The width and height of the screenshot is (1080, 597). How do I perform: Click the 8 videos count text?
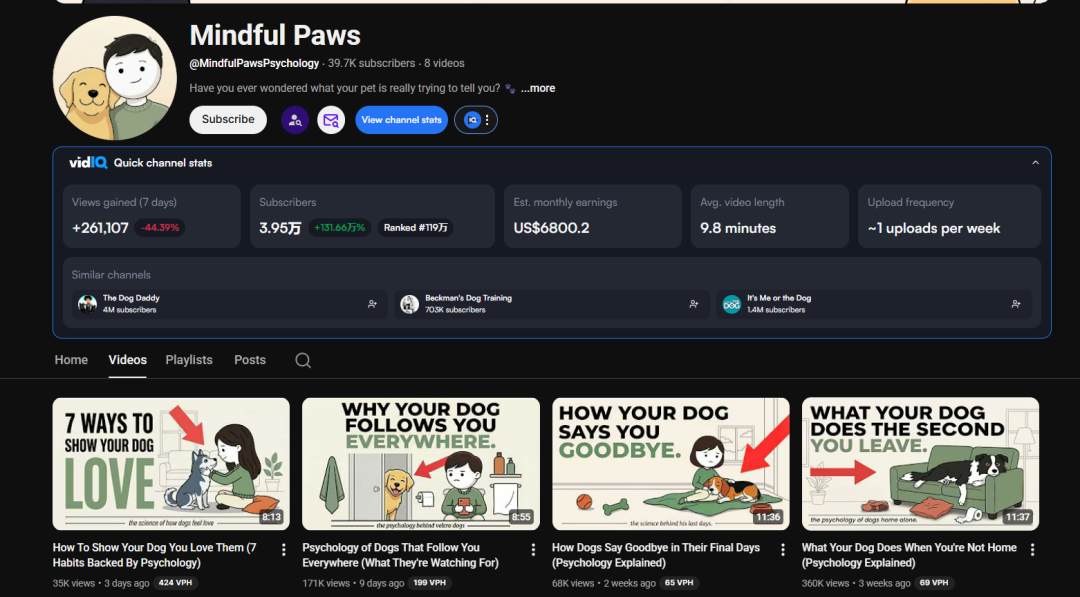tap(444, 63)
